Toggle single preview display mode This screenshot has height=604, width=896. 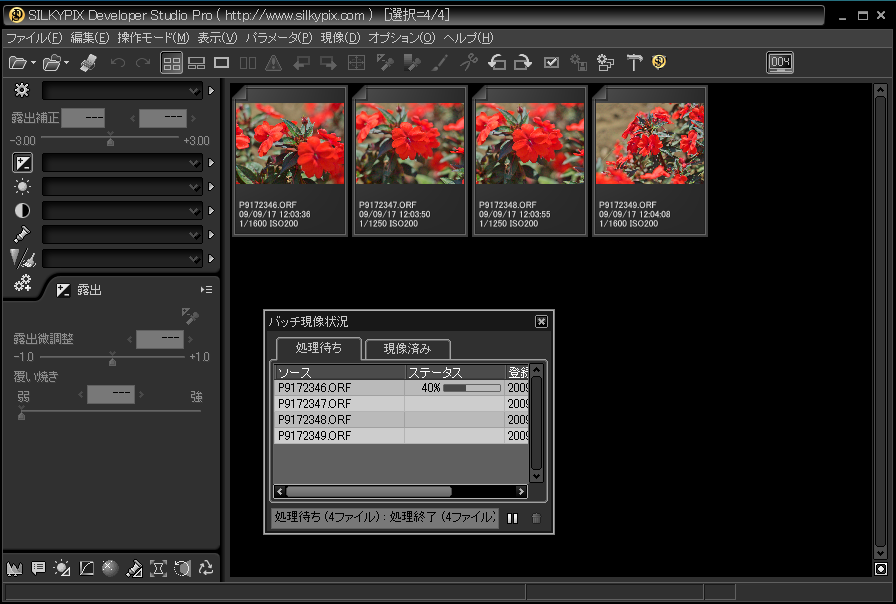click(x=222, y=63)
